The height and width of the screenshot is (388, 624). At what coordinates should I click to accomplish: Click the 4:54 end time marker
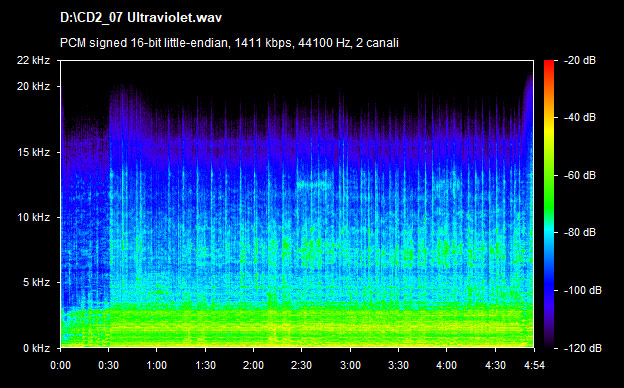(x=534, y=365)
